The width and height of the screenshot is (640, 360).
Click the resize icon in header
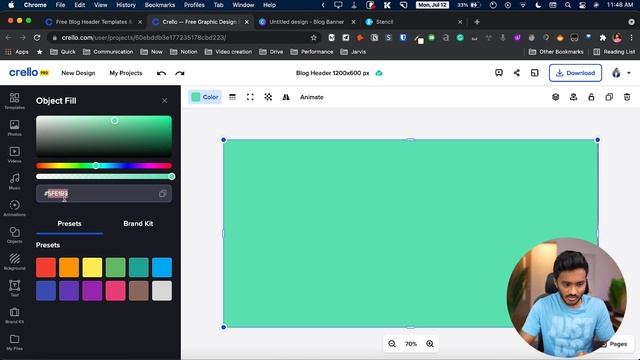(x=535, y=73)
